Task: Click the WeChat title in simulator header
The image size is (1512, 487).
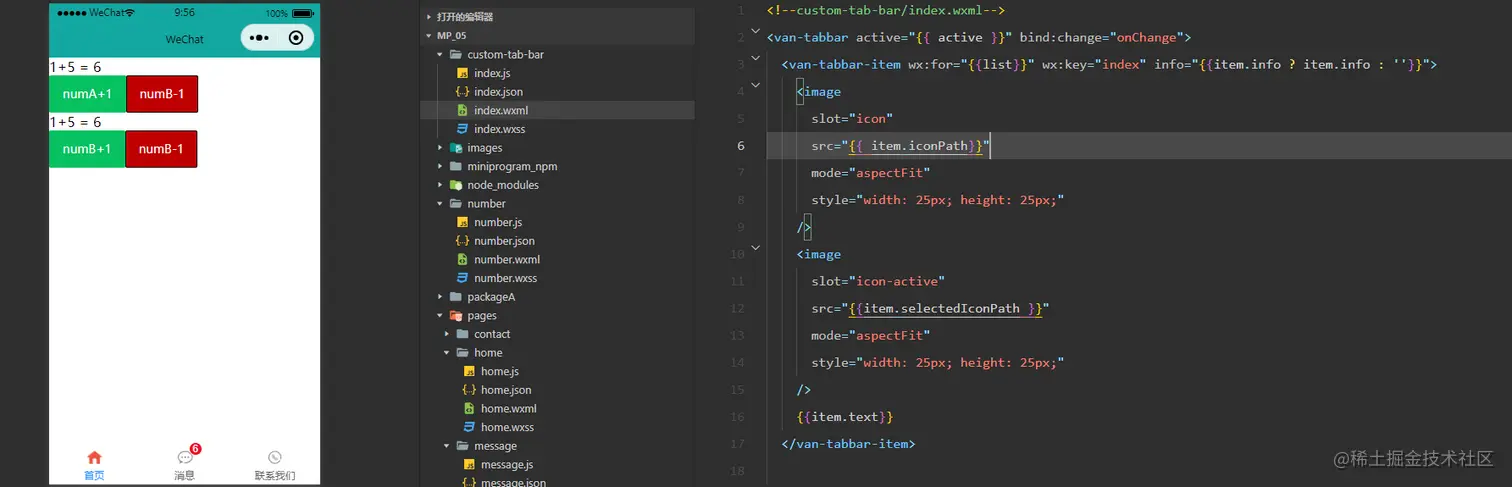Action: tap(184, 39)
